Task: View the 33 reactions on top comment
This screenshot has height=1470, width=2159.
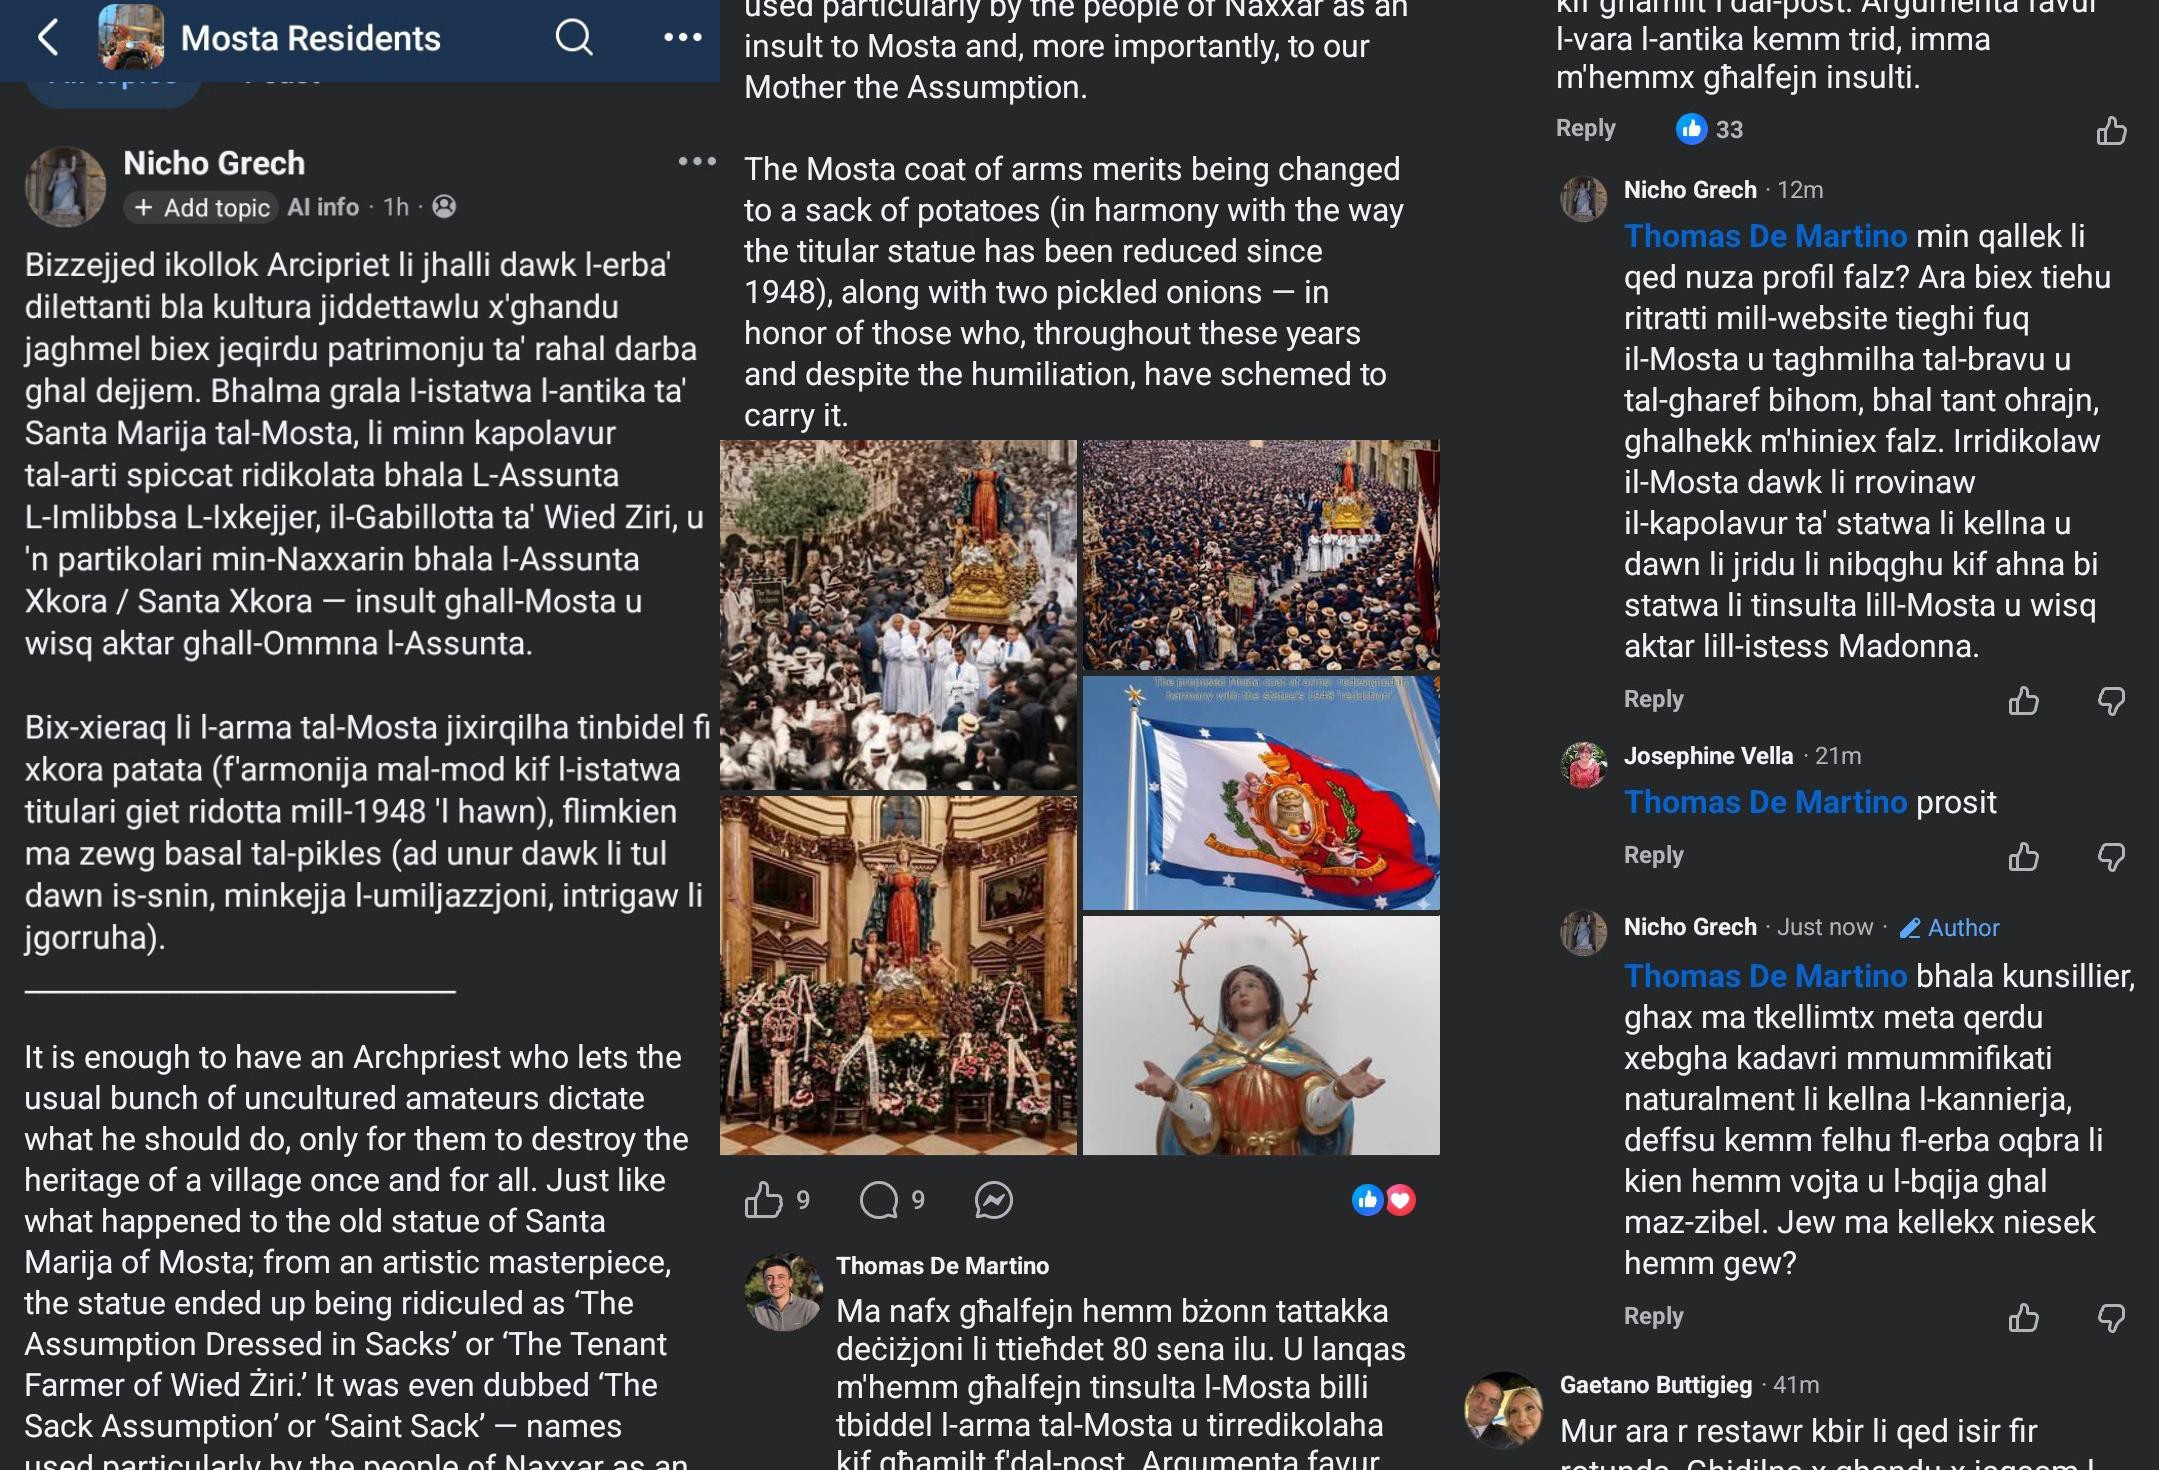Action: [1710, 129]
